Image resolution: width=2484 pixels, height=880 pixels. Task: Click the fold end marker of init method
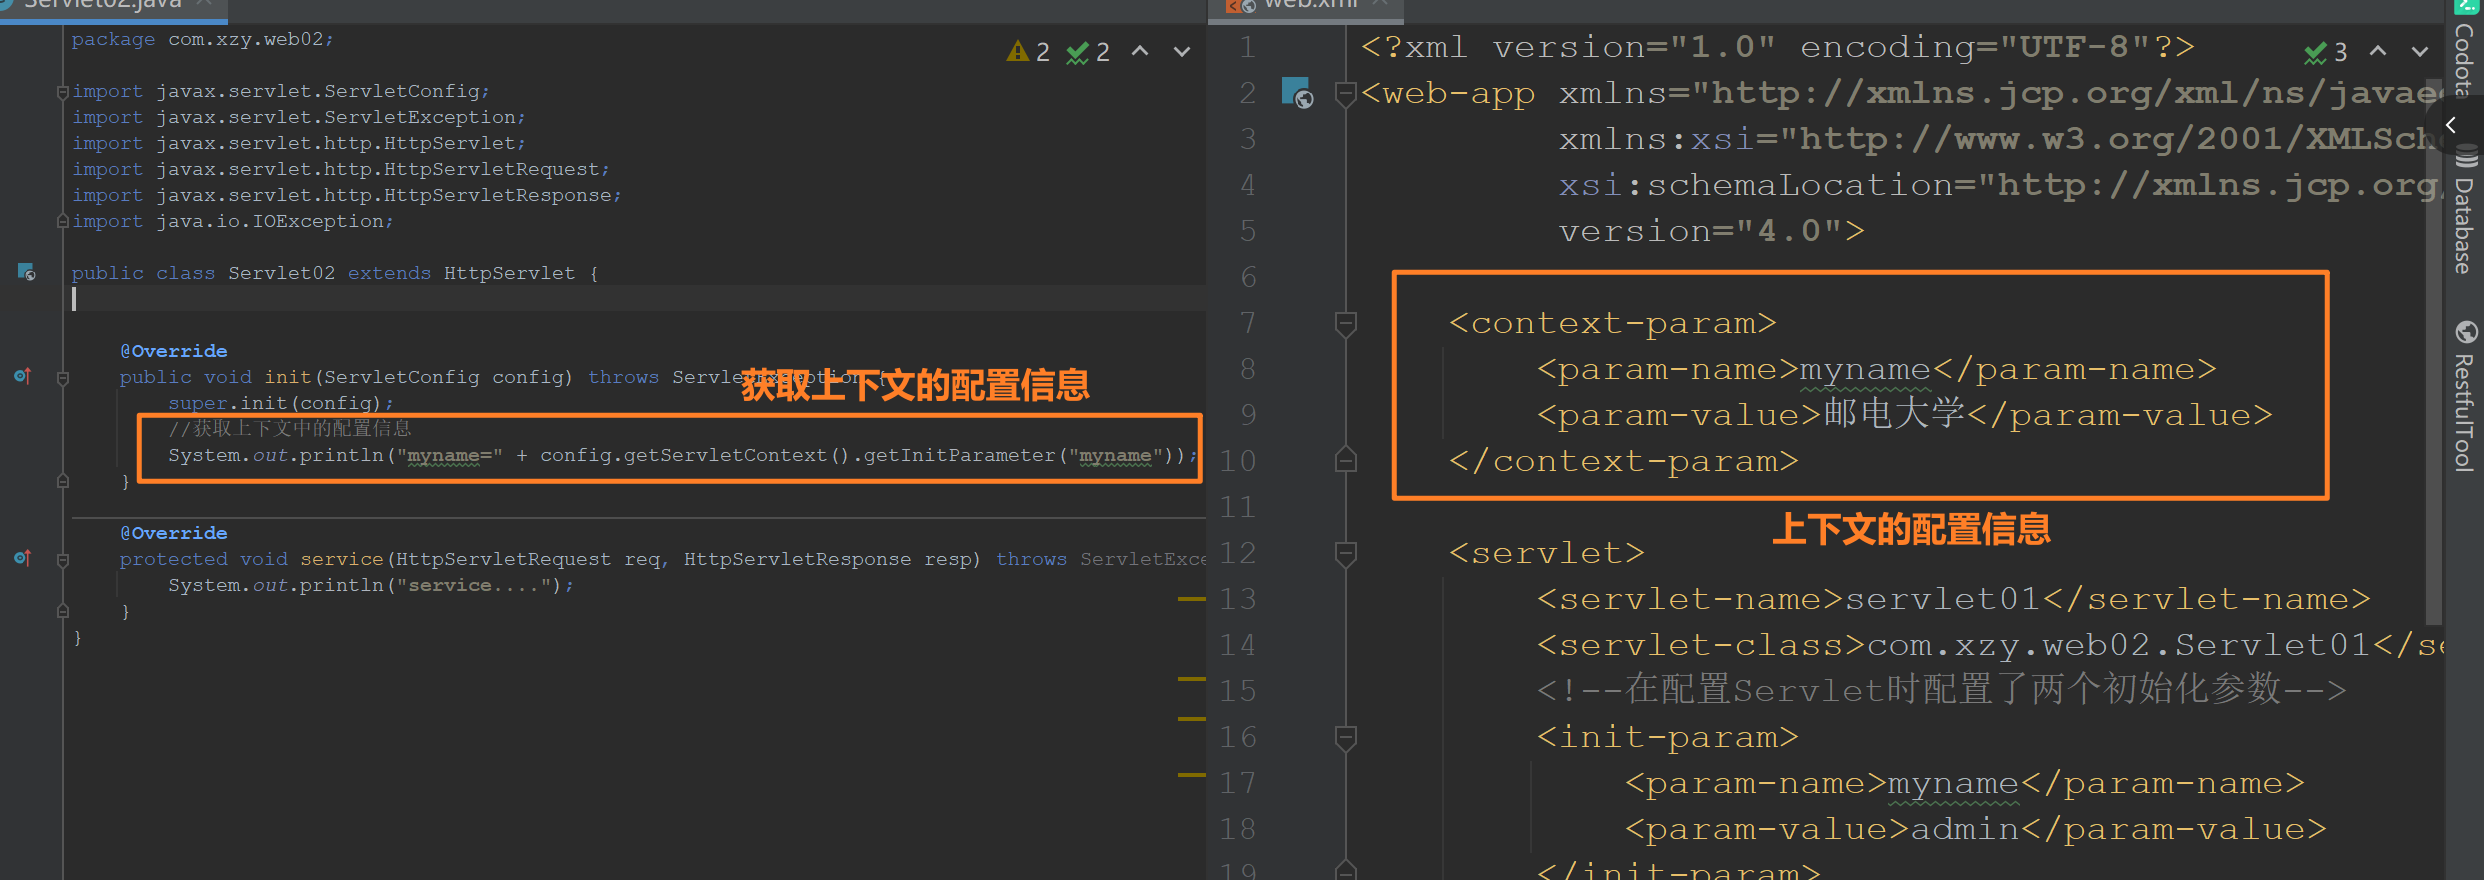[63, 481]
